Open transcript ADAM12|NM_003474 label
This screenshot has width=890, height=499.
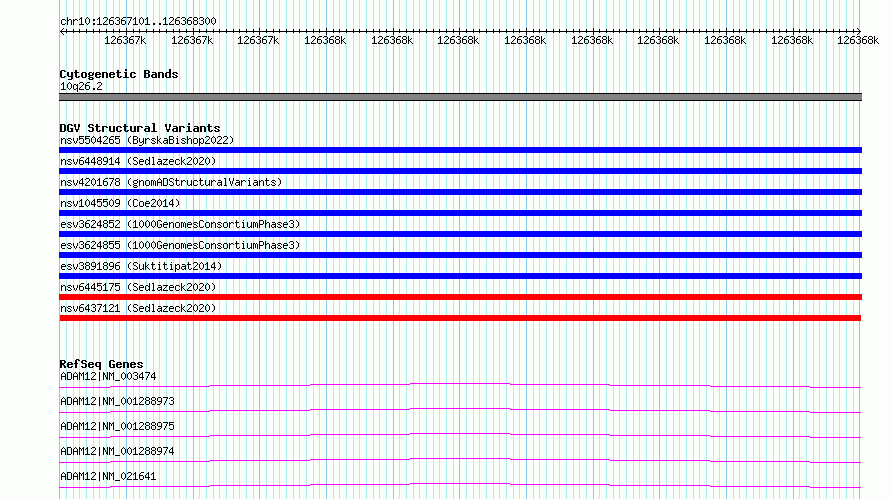108,376
